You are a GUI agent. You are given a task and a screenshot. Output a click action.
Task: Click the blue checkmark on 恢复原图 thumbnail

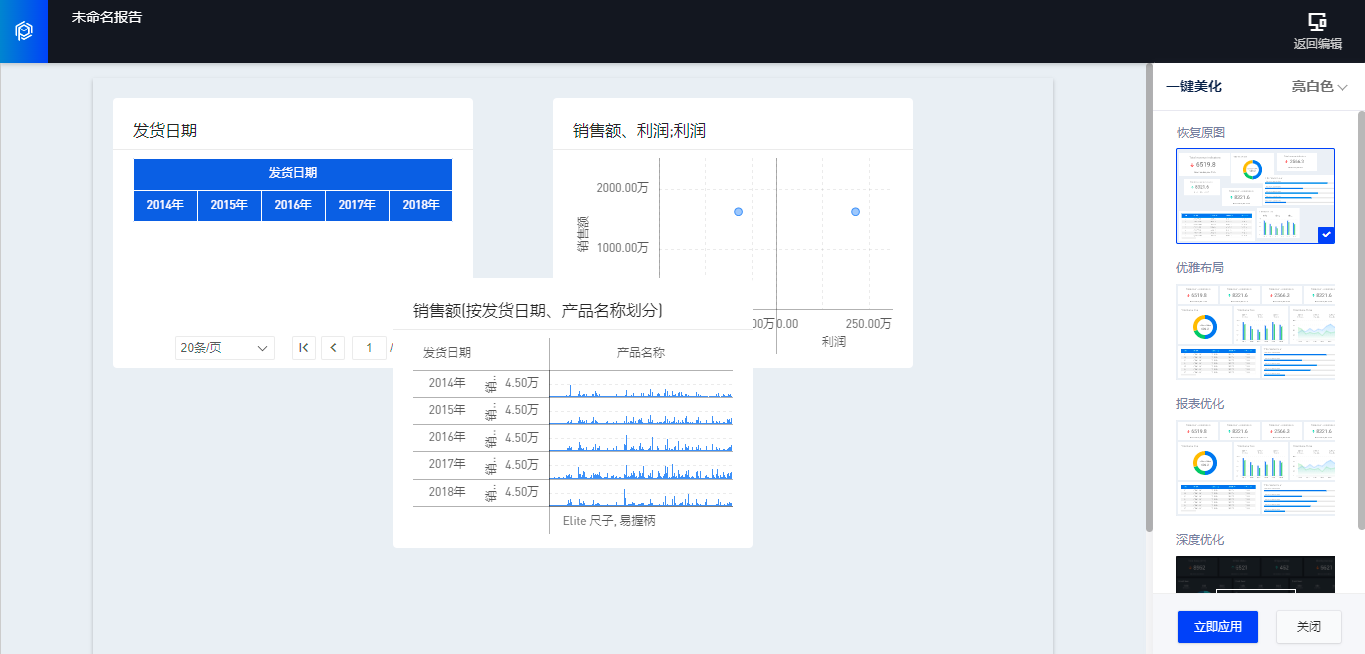coord(1325,235)
